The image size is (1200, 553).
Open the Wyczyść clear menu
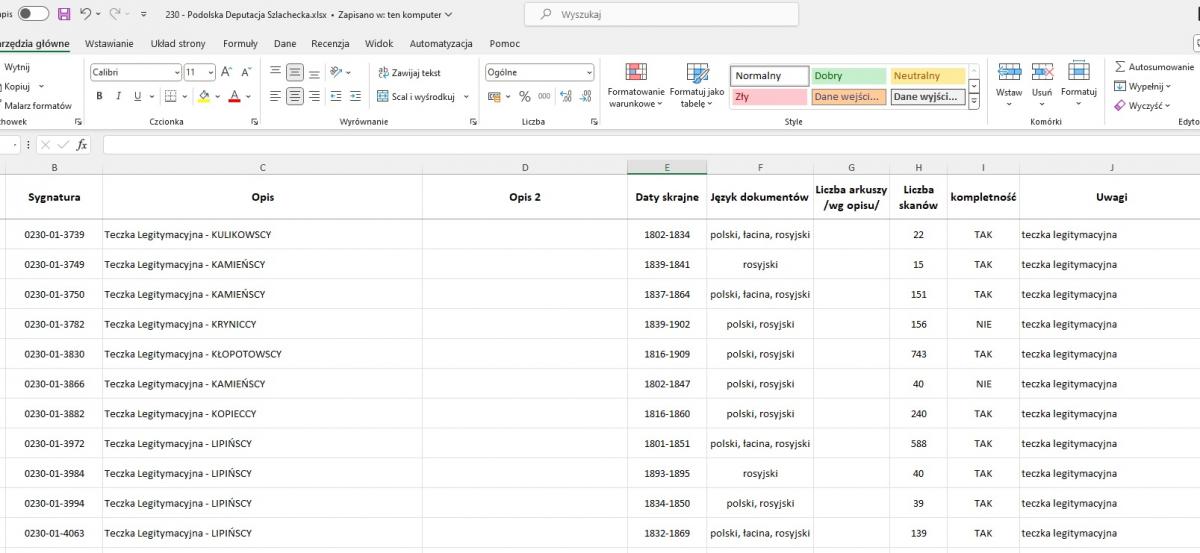click(1142, 105)
